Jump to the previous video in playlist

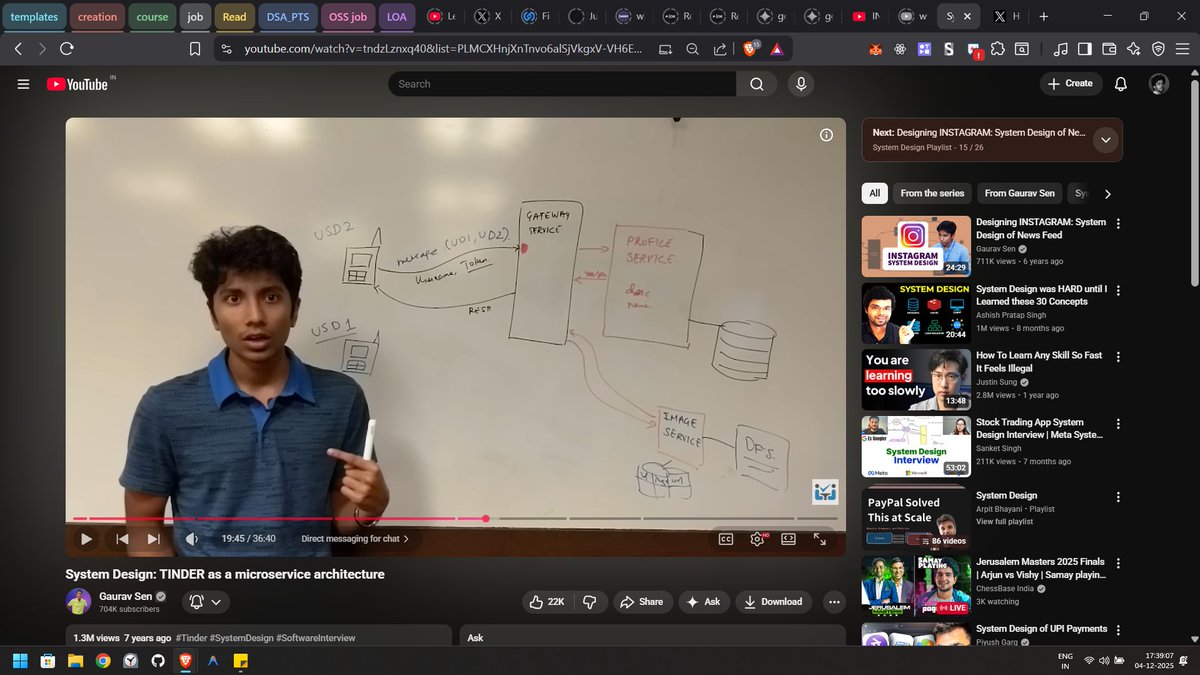point(122,539)
